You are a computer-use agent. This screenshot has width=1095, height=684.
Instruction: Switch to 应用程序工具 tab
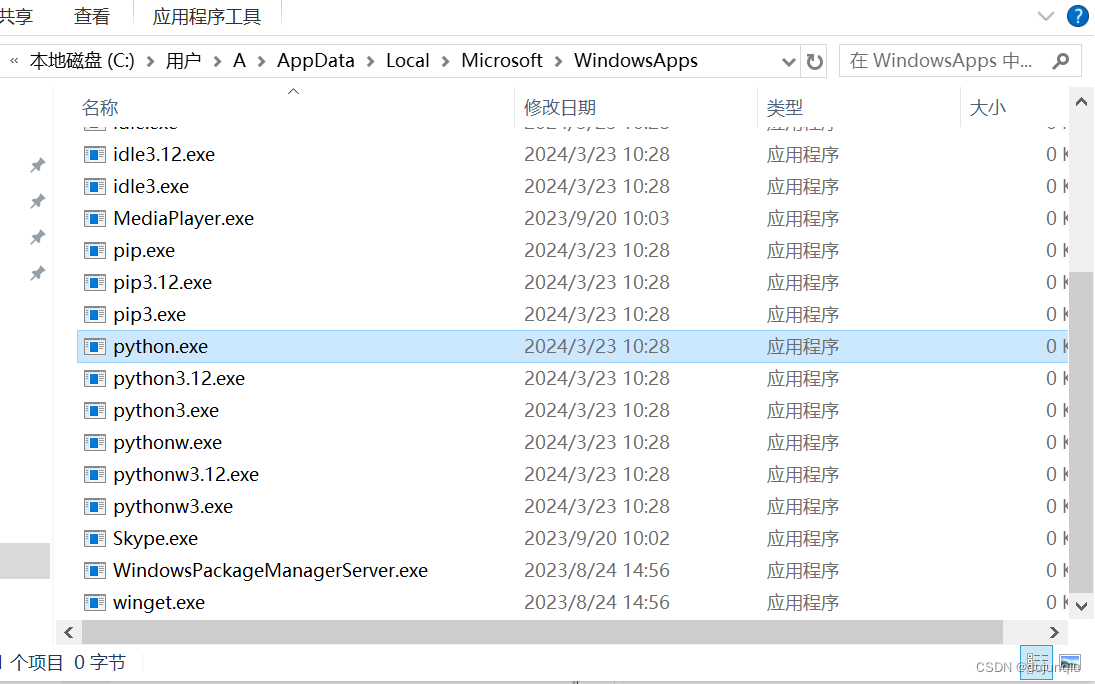(207, 15)
